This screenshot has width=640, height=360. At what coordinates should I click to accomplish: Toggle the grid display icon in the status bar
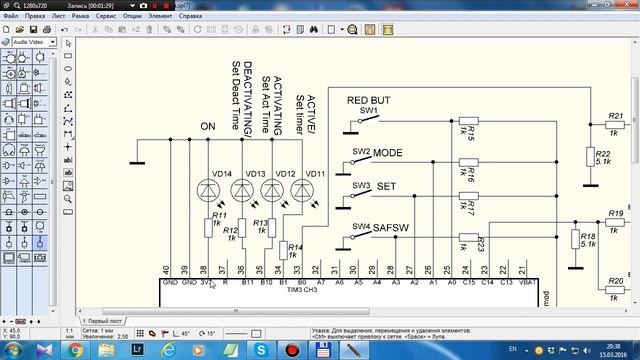[x=140, y=333]
